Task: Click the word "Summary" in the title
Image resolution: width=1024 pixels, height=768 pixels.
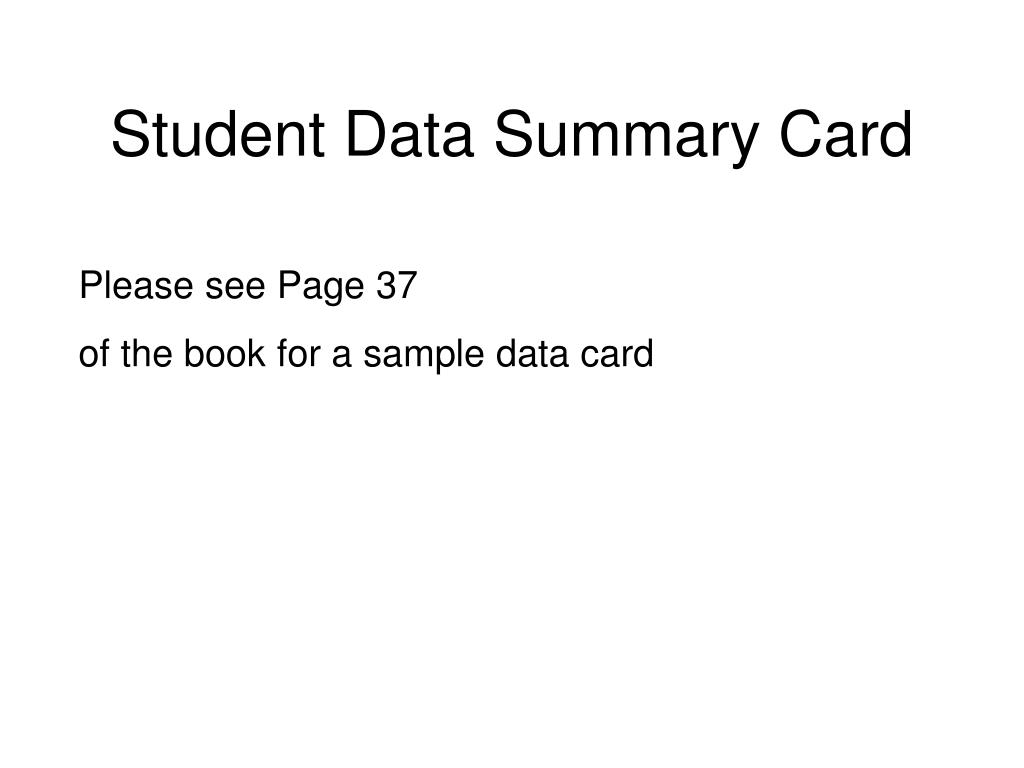Action: (x=626, y=138)
